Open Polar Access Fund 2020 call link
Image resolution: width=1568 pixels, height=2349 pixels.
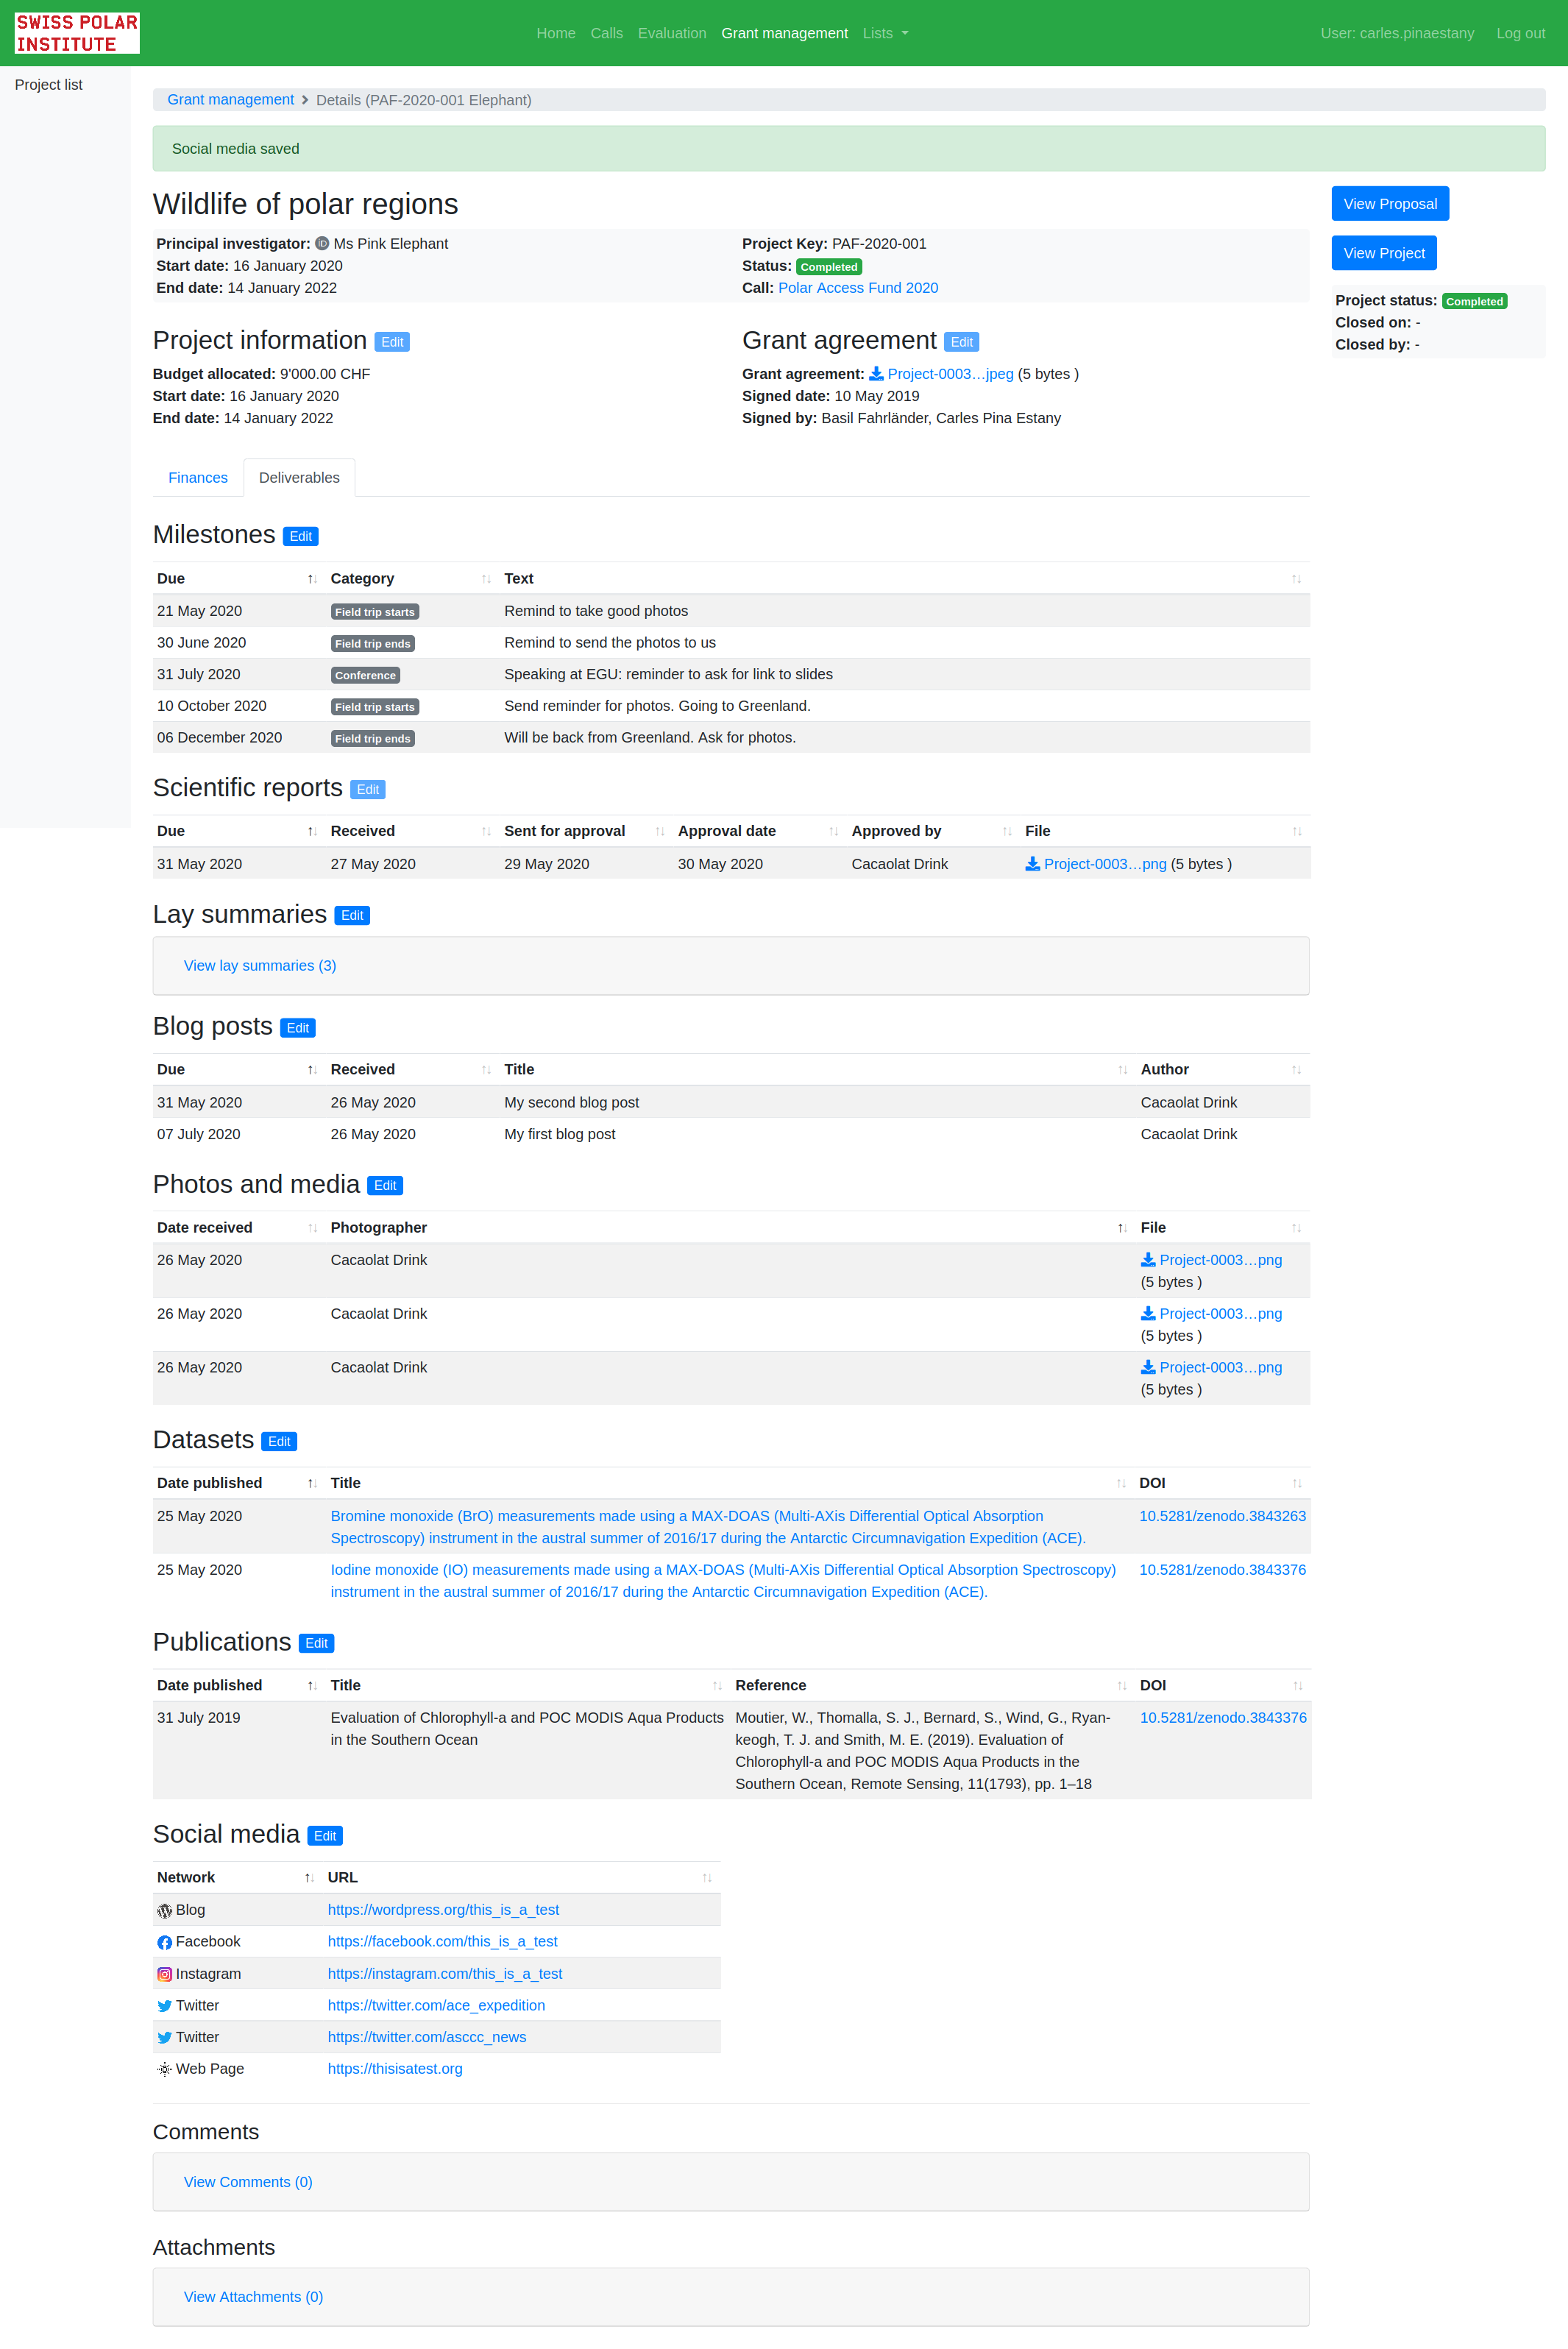click(x=857, y=288)
